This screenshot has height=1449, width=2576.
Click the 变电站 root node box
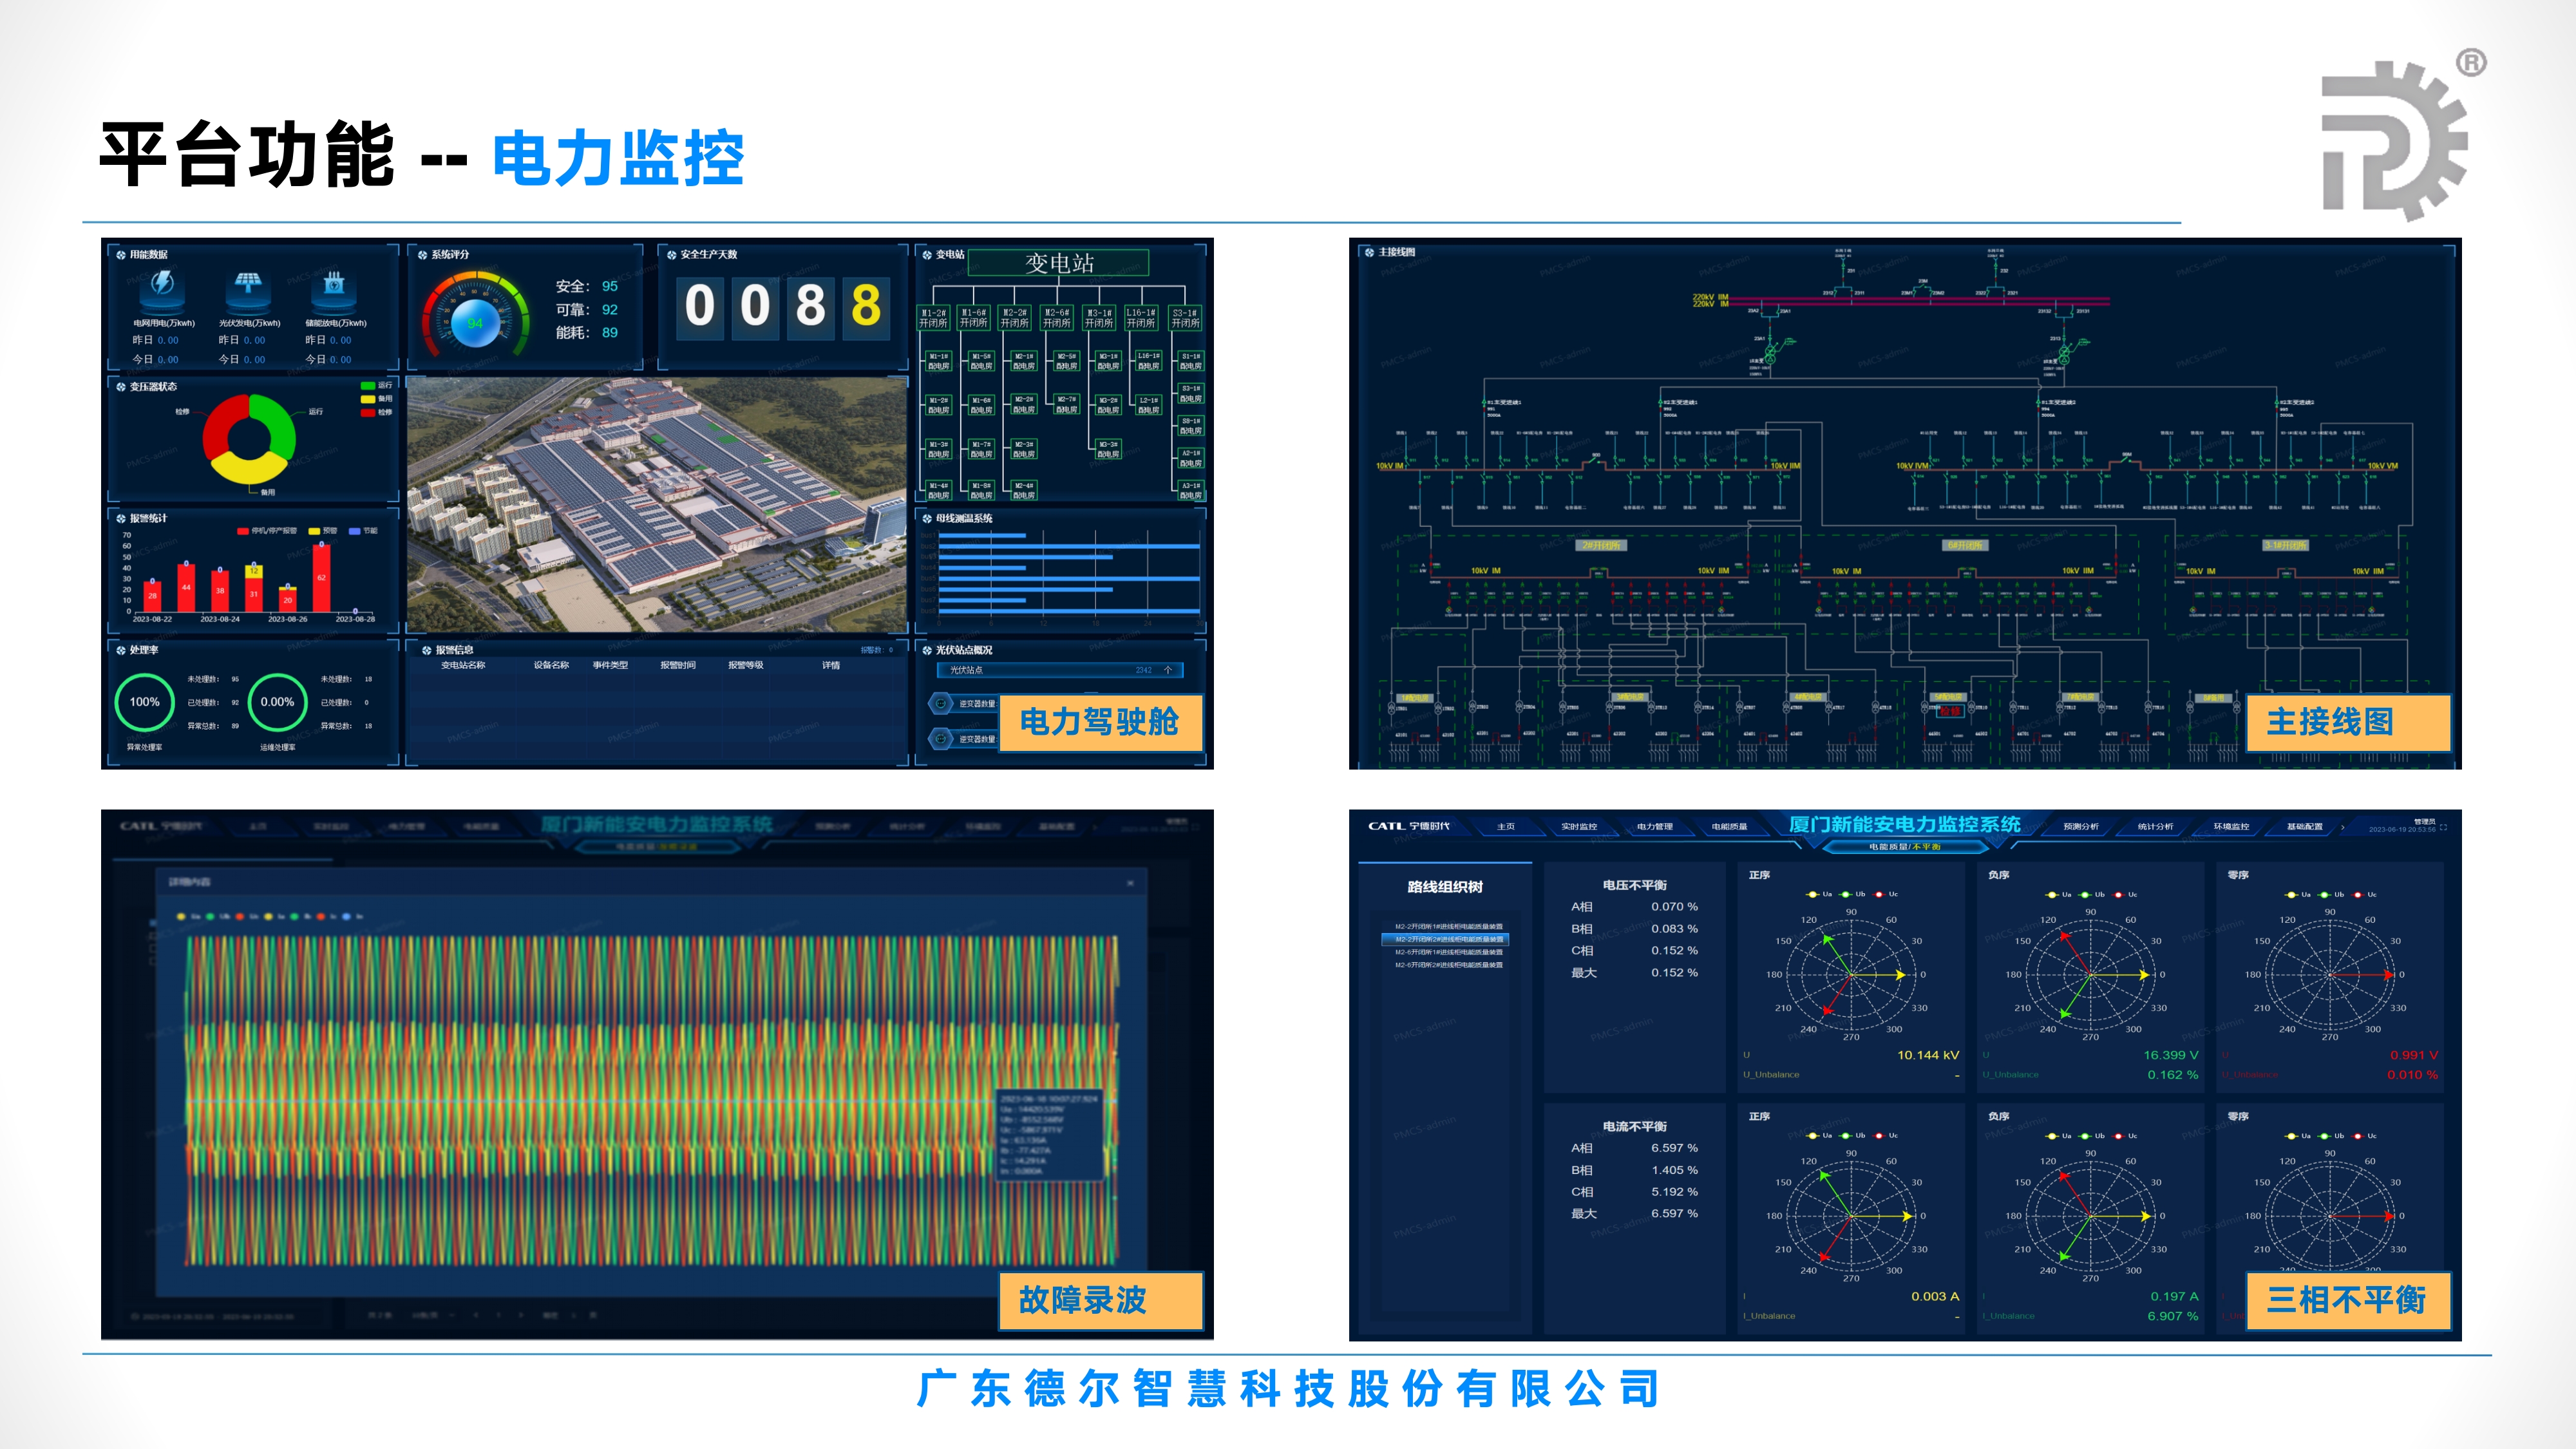coord(1059,263)
